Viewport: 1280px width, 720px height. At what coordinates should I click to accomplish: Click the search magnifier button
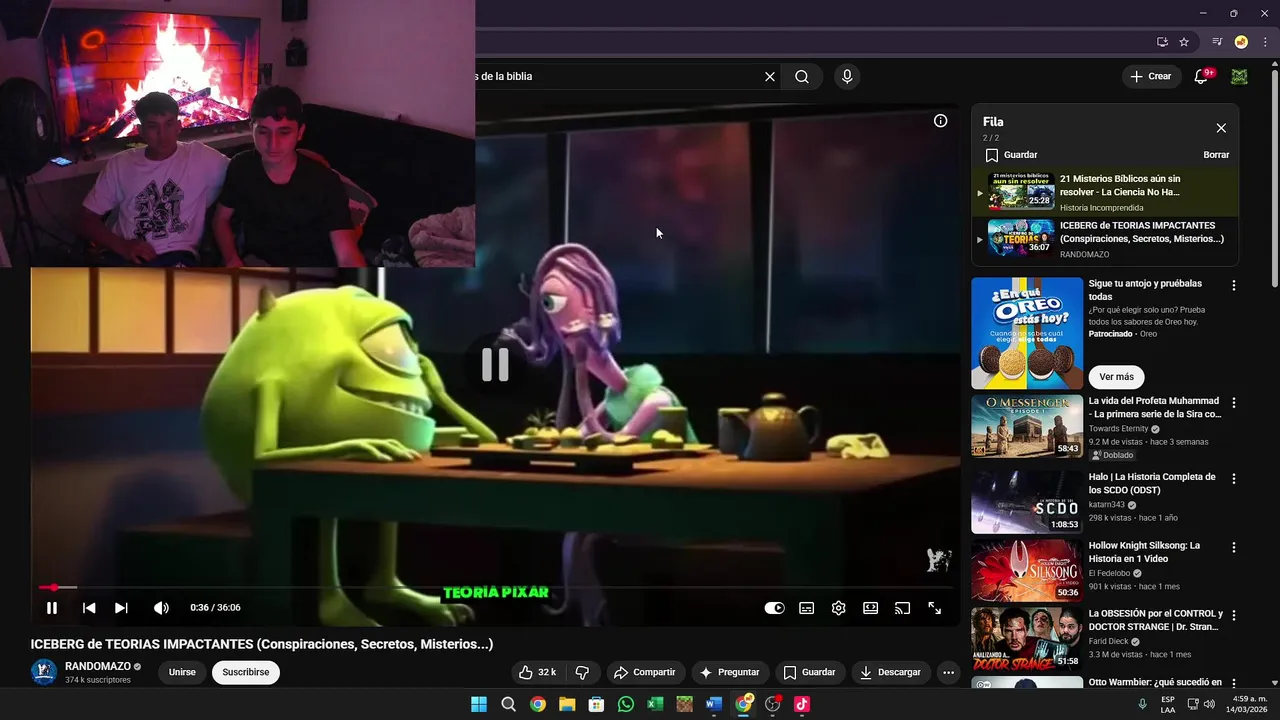[x=802, y=76]
